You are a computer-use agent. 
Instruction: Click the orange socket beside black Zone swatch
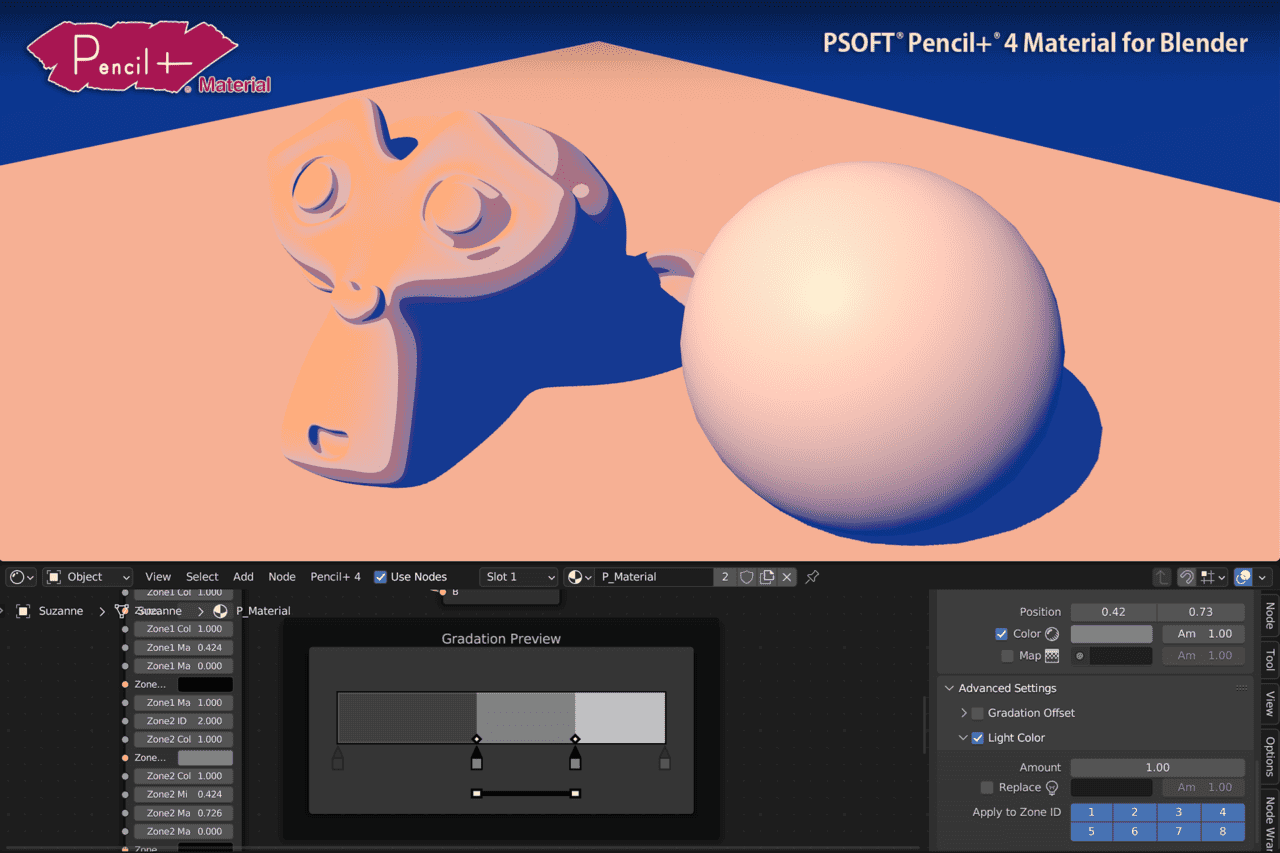coord(125,685)
